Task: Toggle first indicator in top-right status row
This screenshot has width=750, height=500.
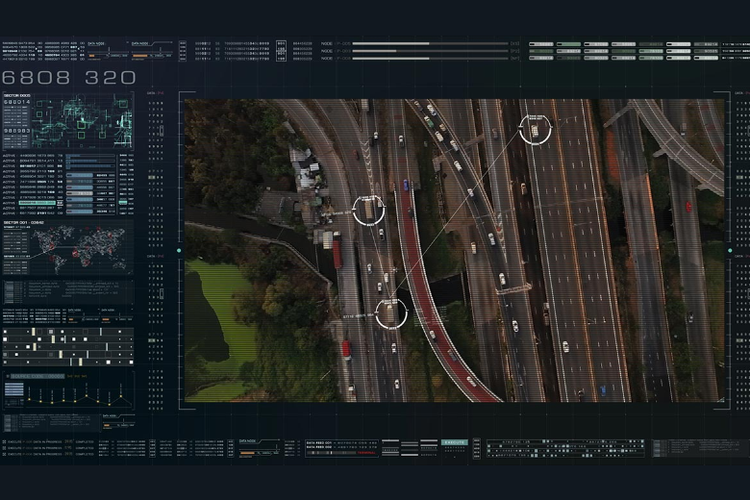Action: 540,44
